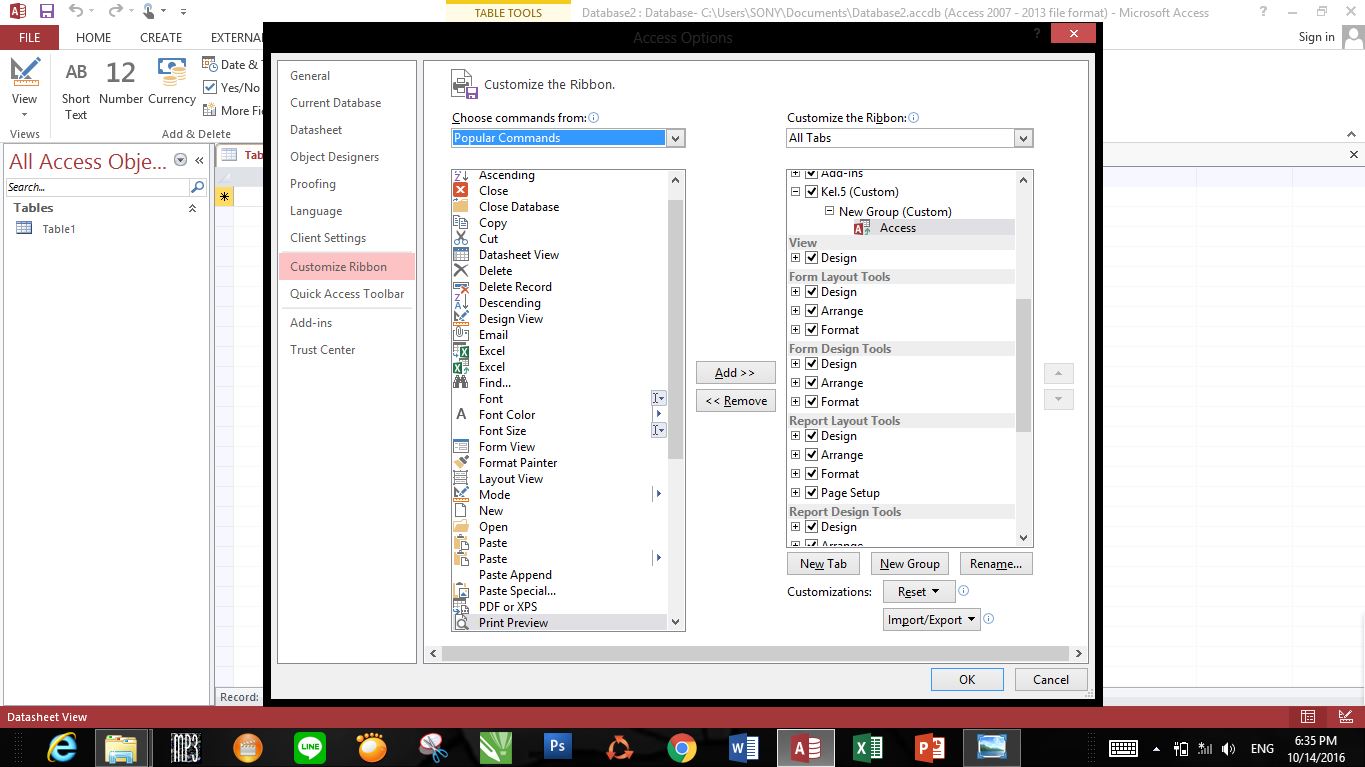Collapse the New Group (Custom) node
This screenshot has width=1365, height=767.
click(x=830, y=211)
